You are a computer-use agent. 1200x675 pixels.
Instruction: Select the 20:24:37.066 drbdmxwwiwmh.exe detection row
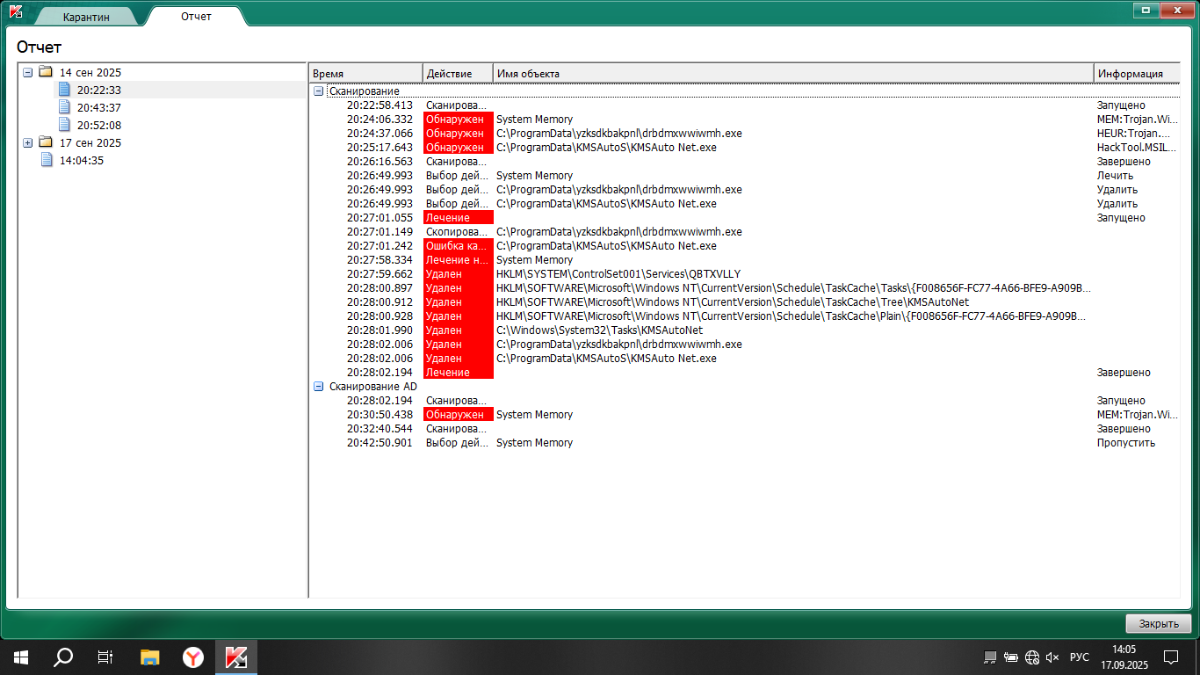pyautogui.click(x=744, y=133)
